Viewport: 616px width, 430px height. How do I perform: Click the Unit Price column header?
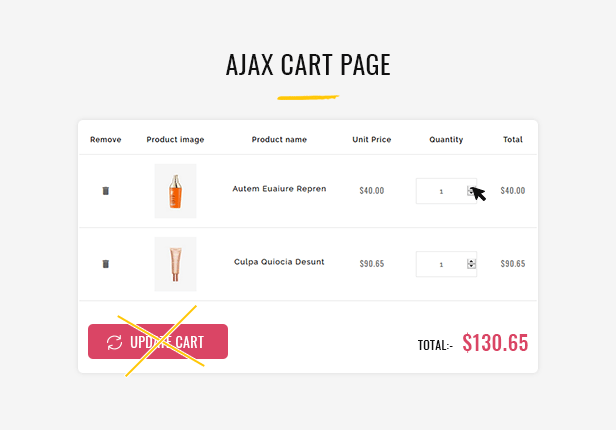click(372, 139)
